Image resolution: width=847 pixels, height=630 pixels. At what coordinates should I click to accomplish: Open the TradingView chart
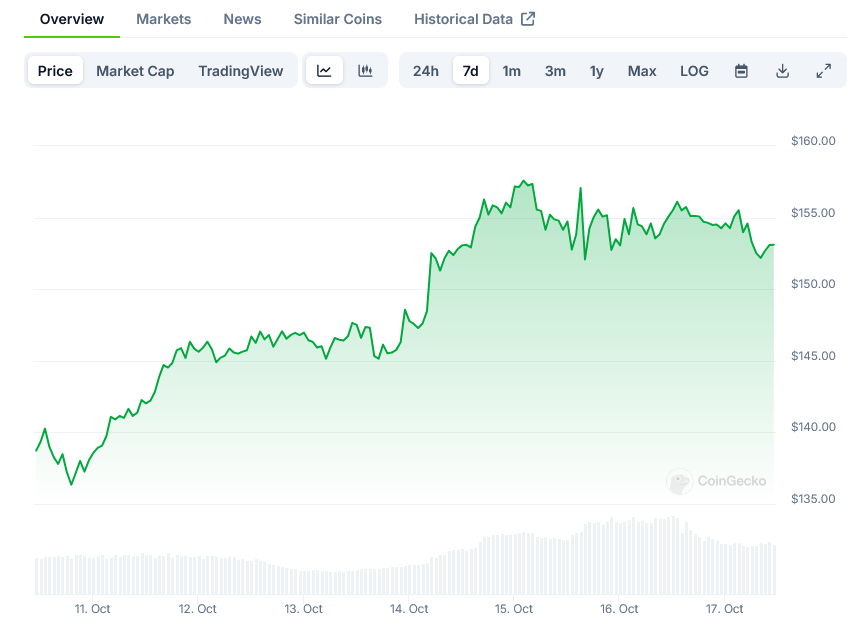239,71
